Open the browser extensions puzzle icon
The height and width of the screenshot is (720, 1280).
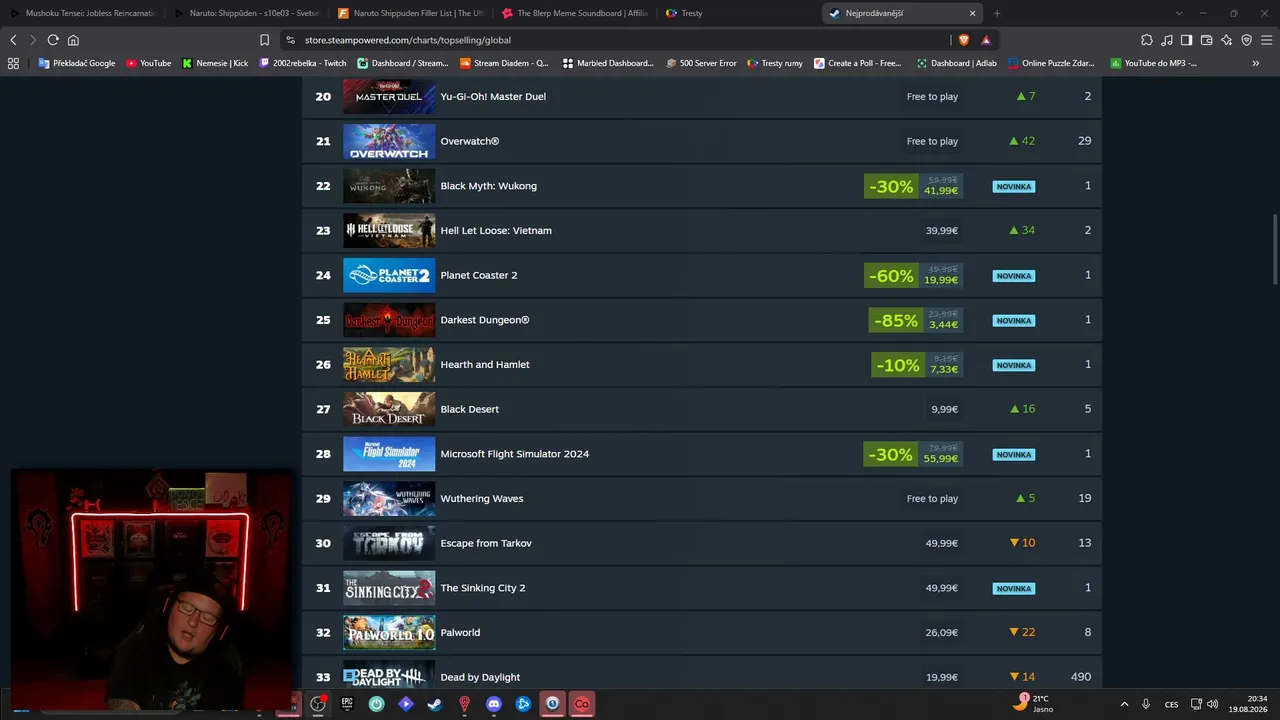[x=1146, y=40]
